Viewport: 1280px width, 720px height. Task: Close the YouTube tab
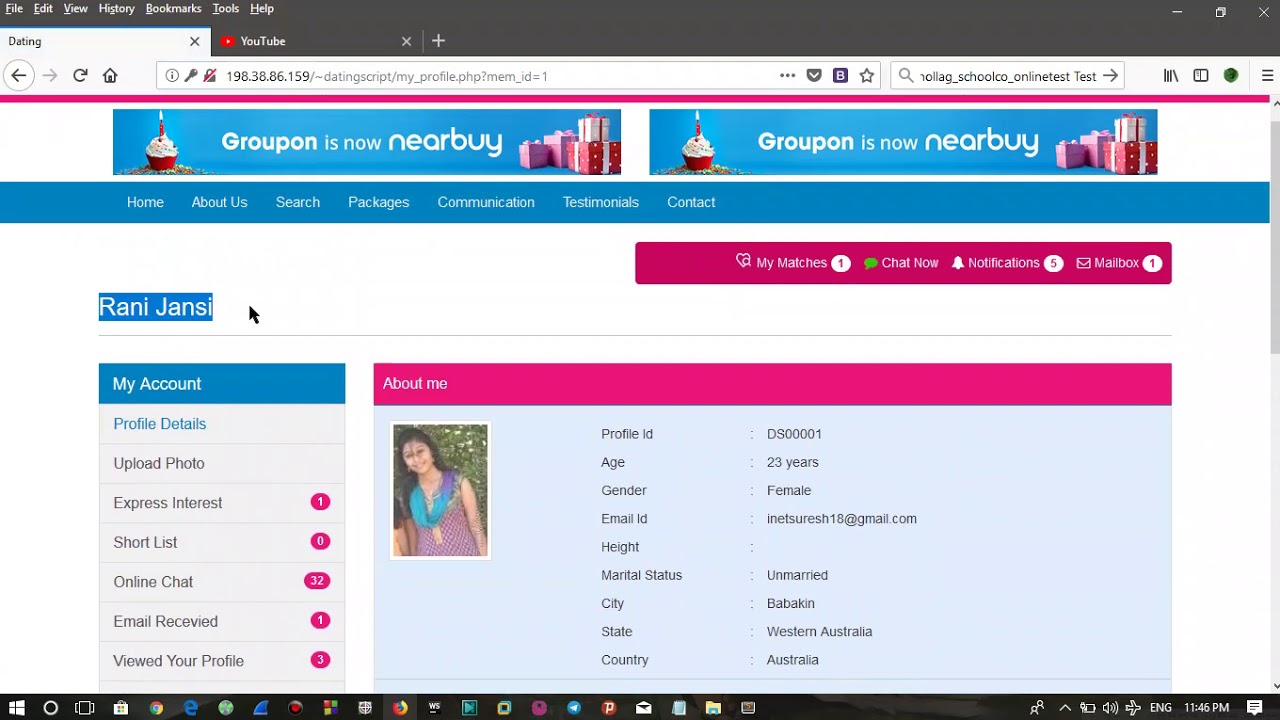tap(406, 41)
